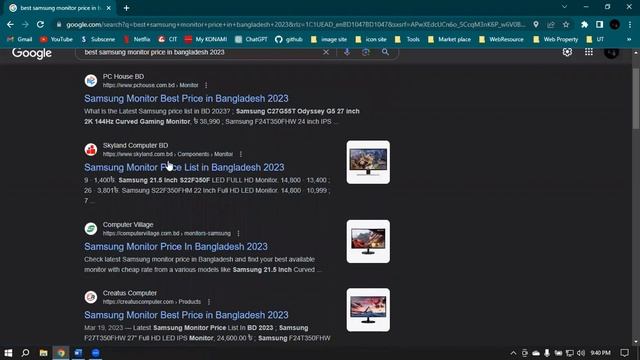Click the PC House BD site favicon
The width and height of the screenshot is (640, 360).
[x=91, y=81]
